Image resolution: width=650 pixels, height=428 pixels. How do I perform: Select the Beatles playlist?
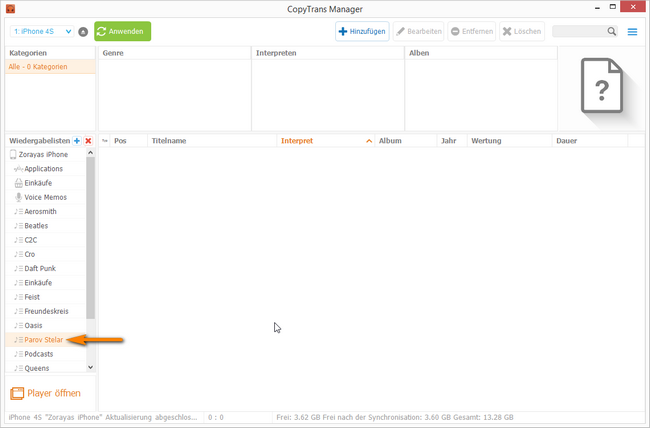point(46,226)
